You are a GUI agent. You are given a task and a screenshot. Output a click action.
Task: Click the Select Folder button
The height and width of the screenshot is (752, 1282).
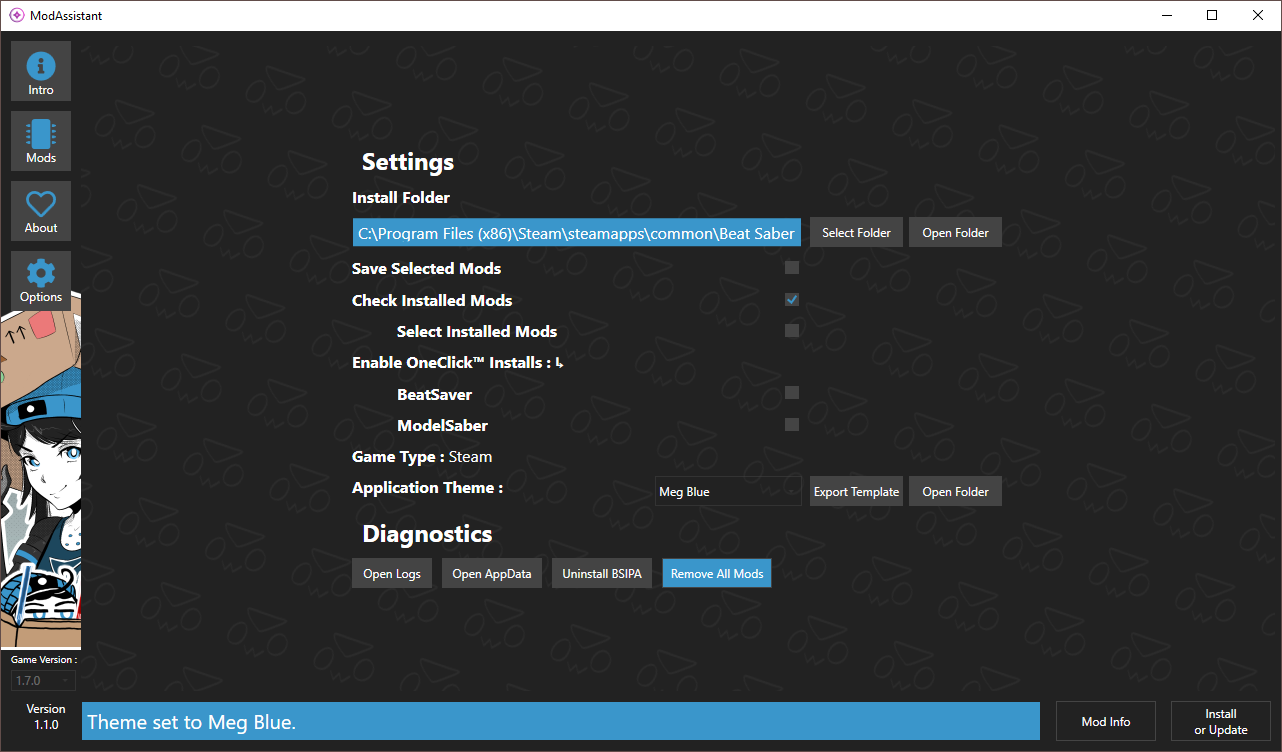tap(856, 232)
